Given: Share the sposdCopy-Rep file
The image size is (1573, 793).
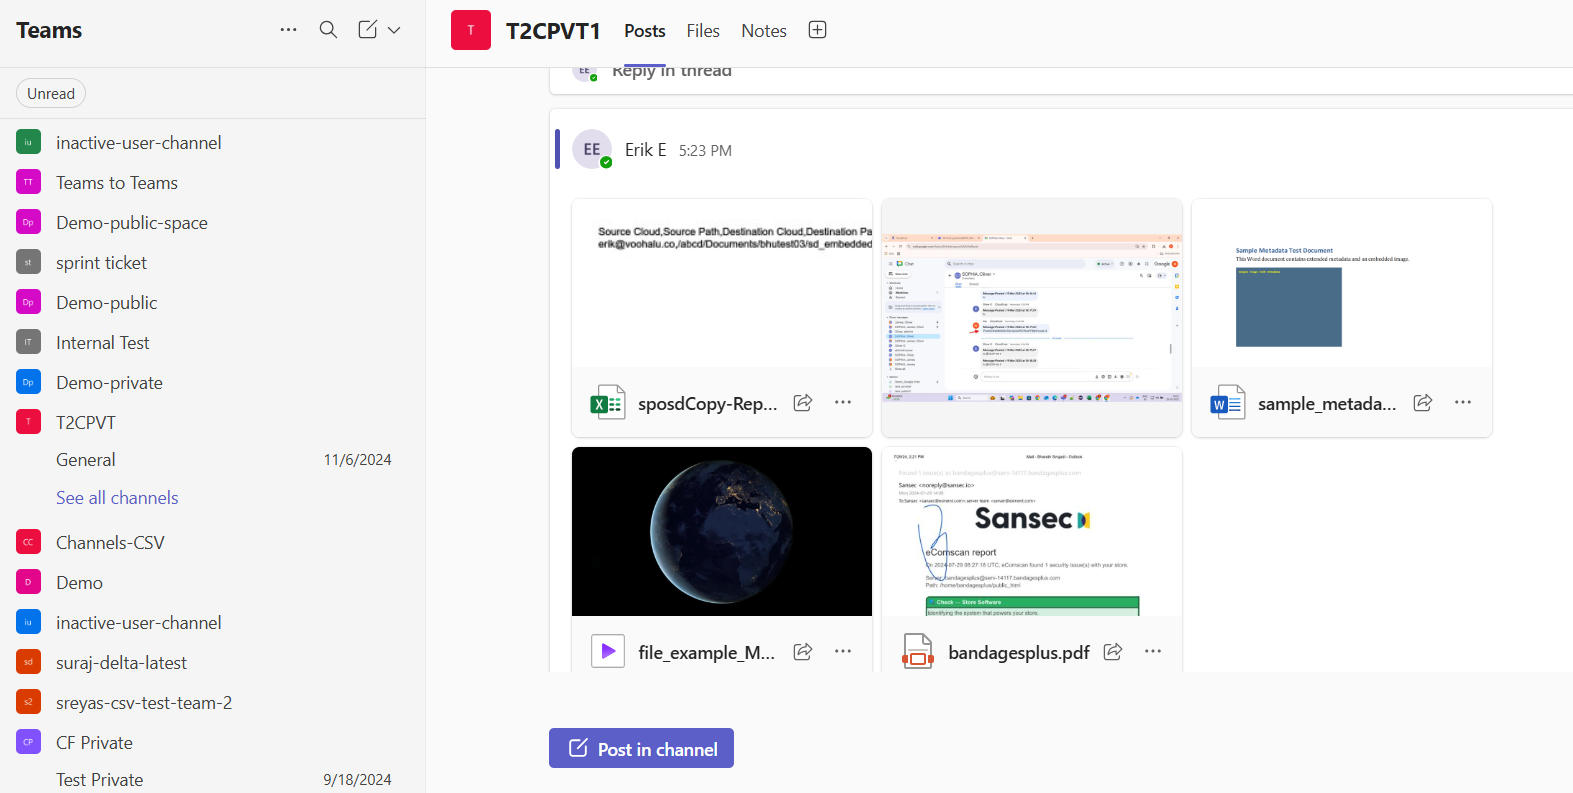Looking at the screenshot, I should pos(803,402).
